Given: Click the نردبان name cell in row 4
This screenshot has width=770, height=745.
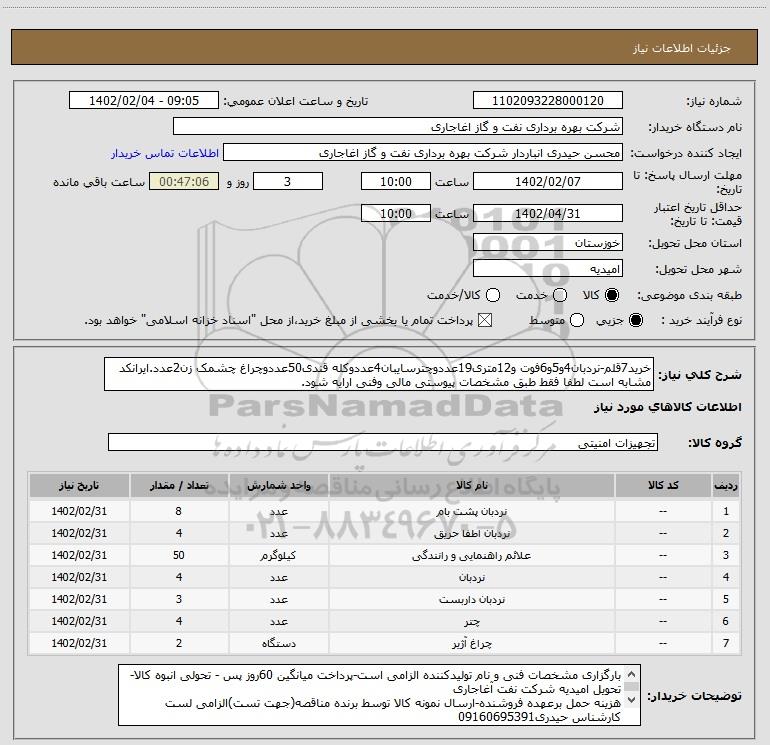Looking at the screenshot, I should click(471, 578).
